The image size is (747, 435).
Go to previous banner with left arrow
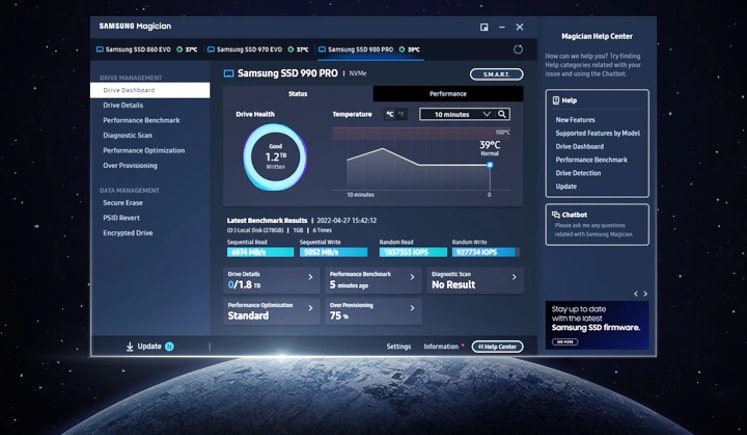coord(636,294)
